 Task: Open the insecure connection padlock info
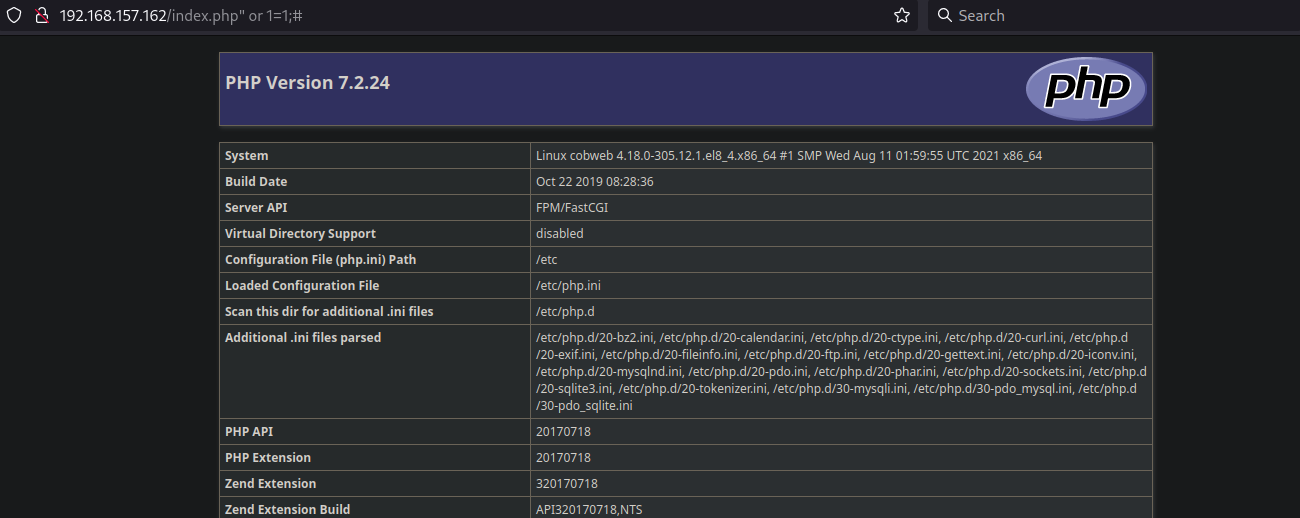(41, 16)
